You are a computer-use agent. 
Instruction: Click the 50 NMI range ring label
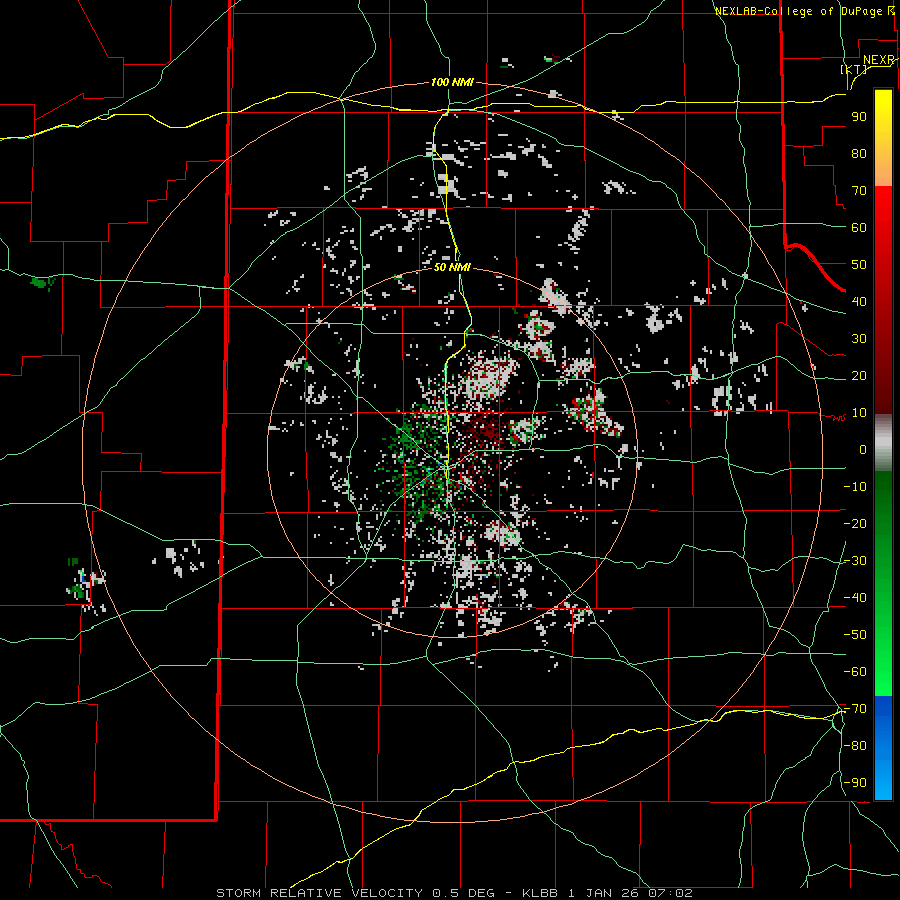click(452, 267)
